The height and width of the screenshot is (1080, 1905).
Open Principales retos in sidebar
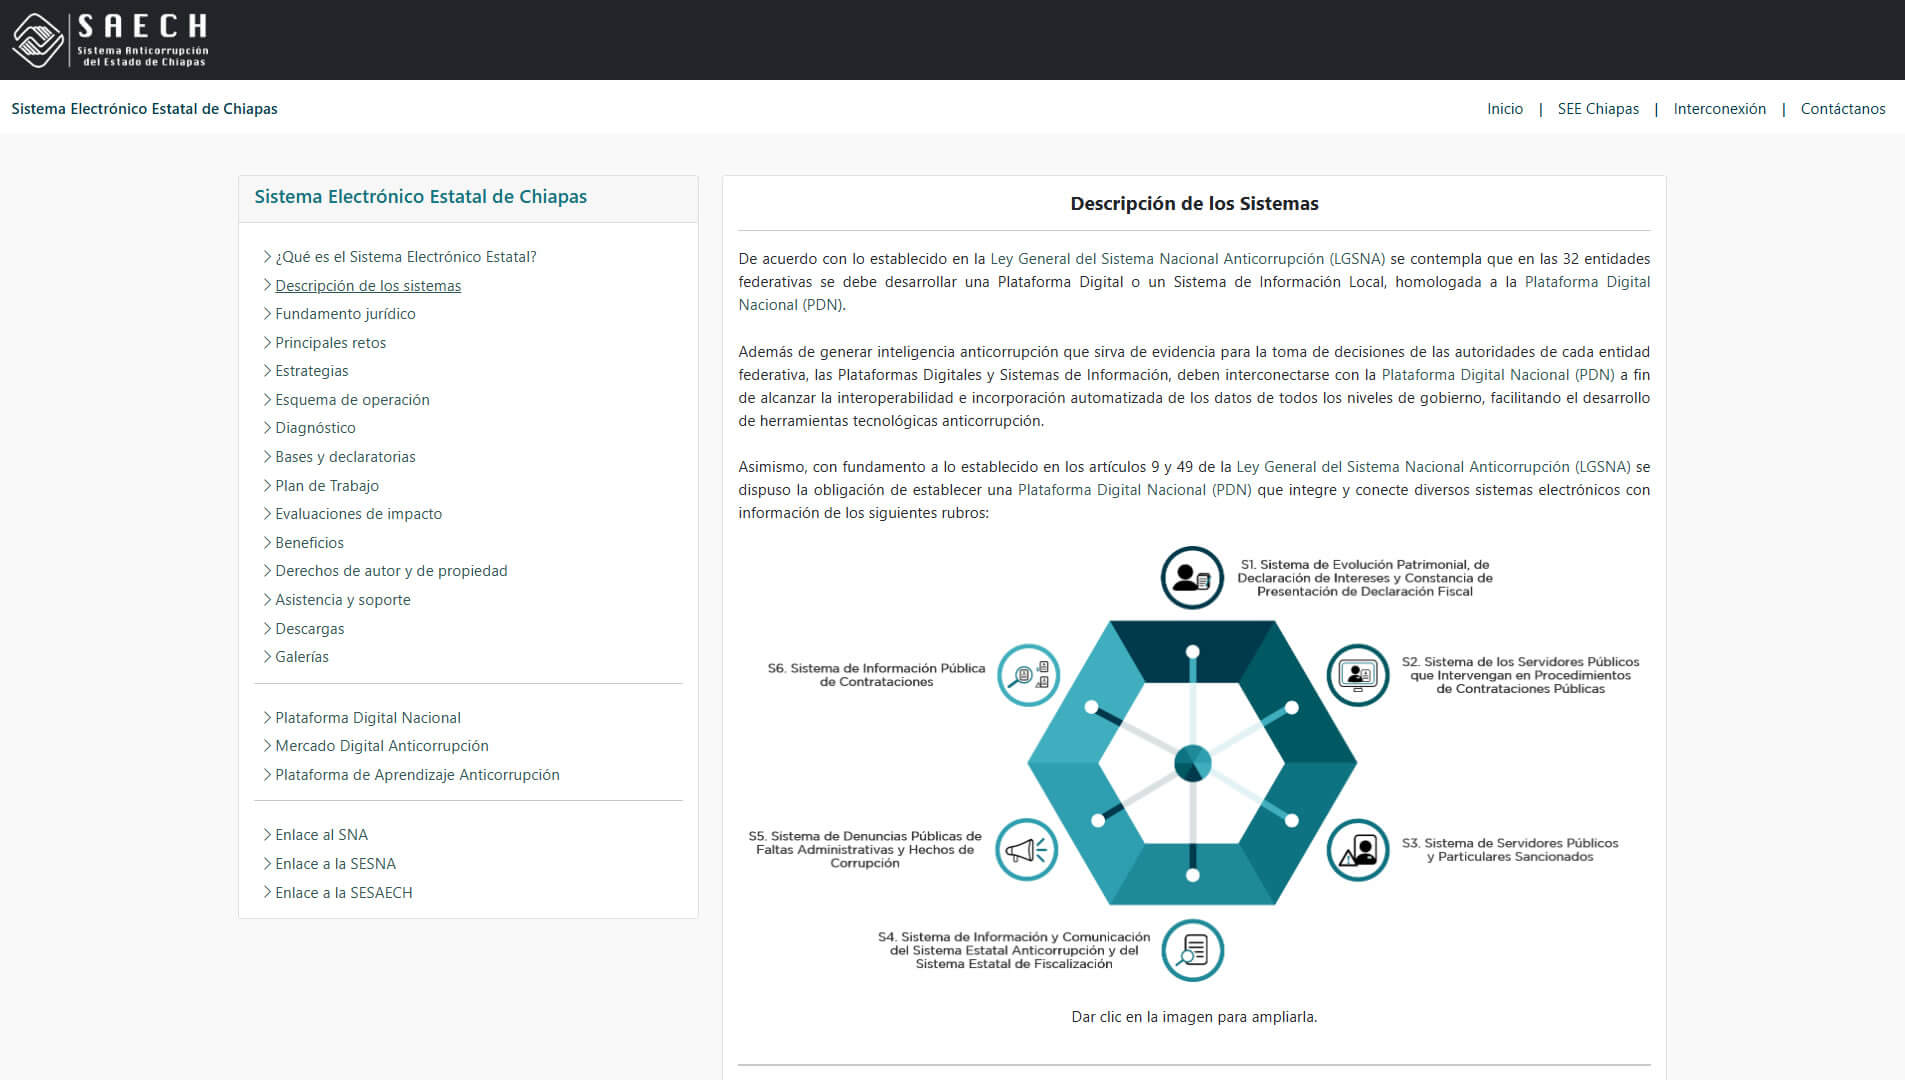pyautogui.click(x=330, y=343)
